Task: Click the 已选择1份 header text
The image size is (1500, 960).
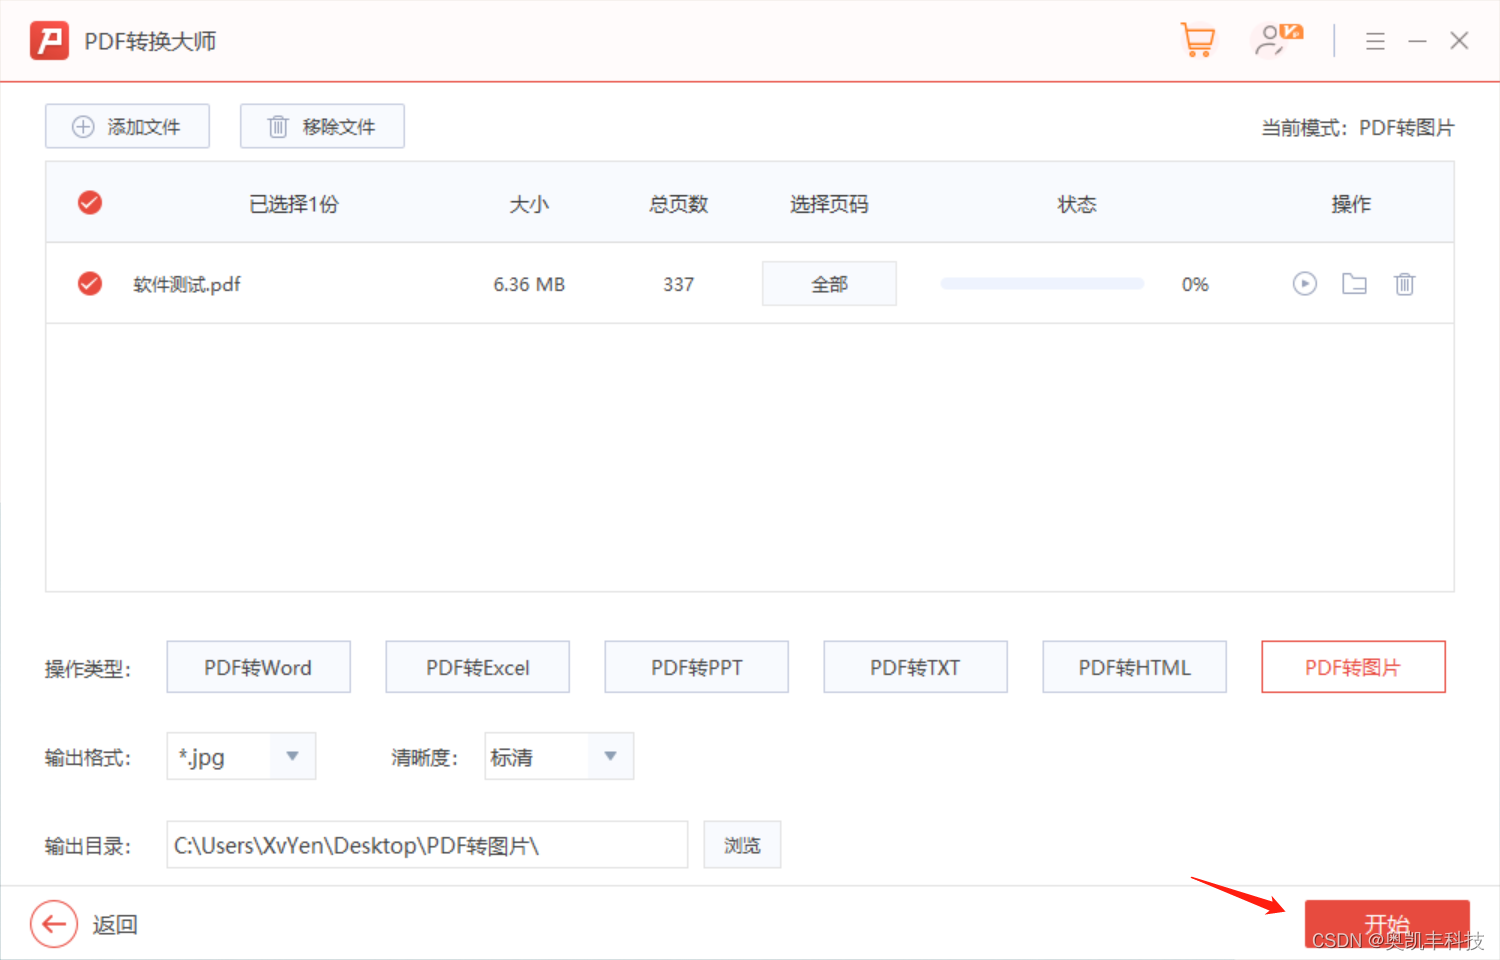Action: tap(294, 204)
